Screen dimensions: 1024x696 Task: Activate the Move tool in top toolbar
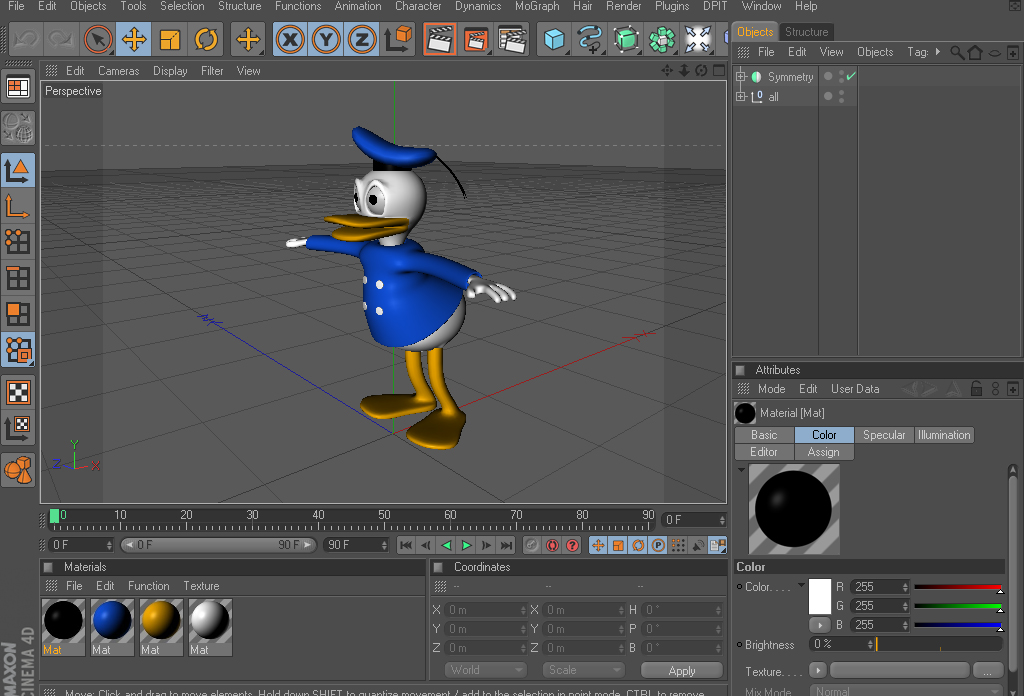click(x=134, y=39)
